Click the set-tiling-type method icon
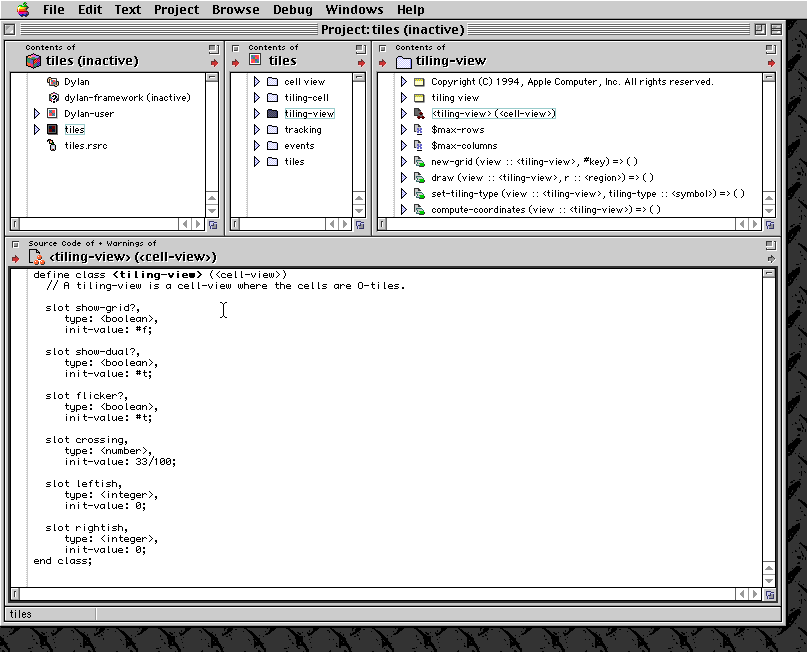 (x=419, y=193)
